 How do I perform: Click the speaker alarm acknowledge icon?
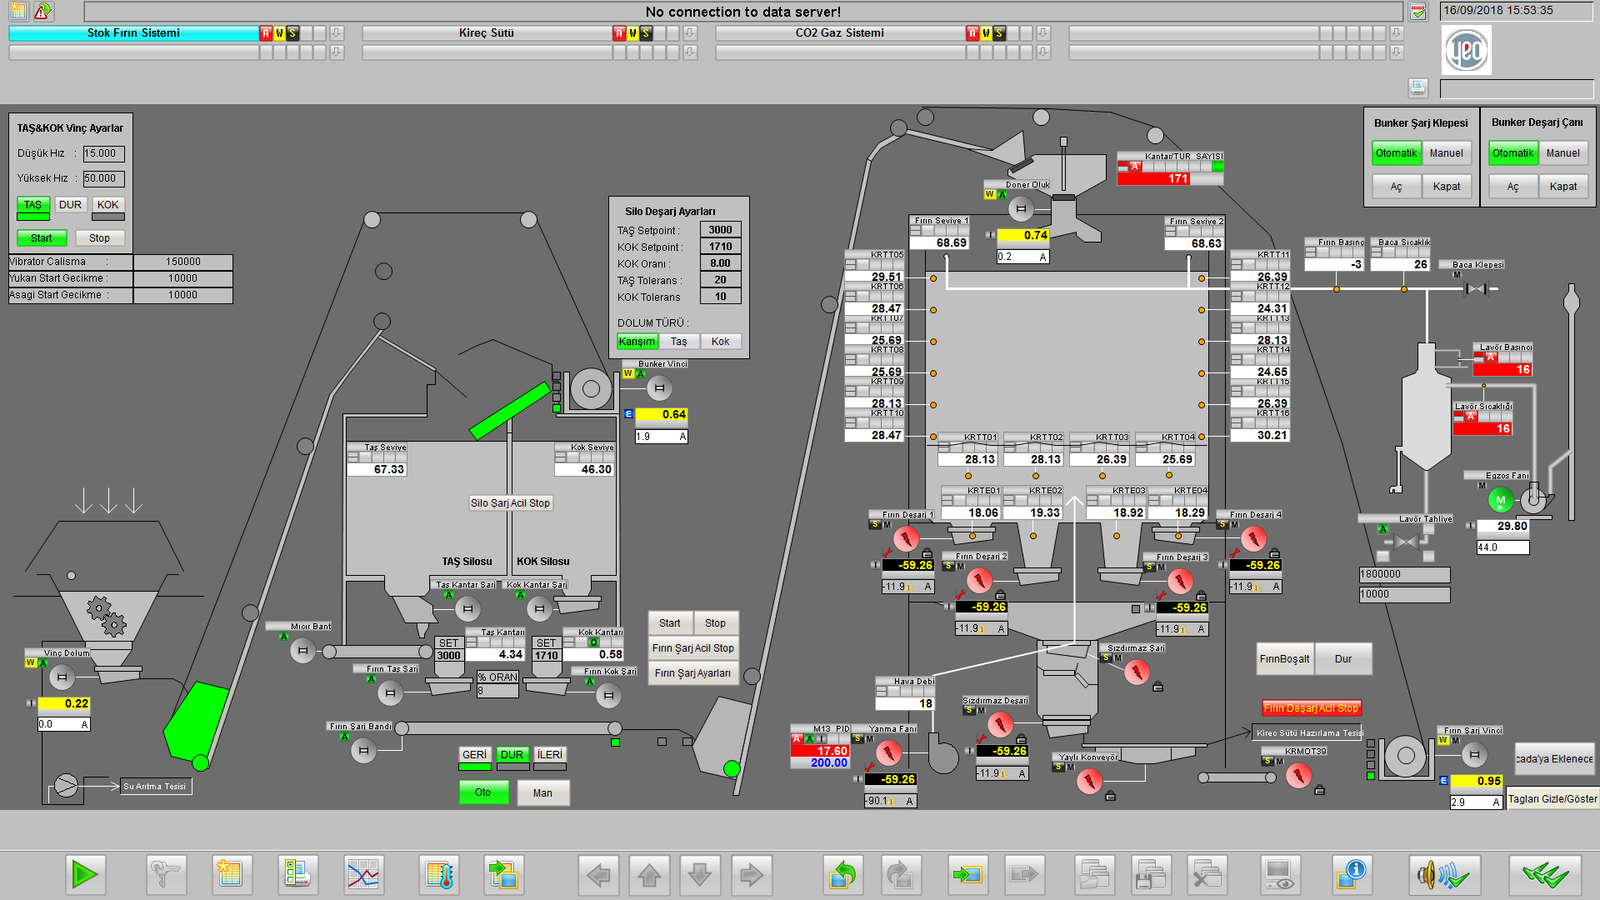[x=1441, y=875]
